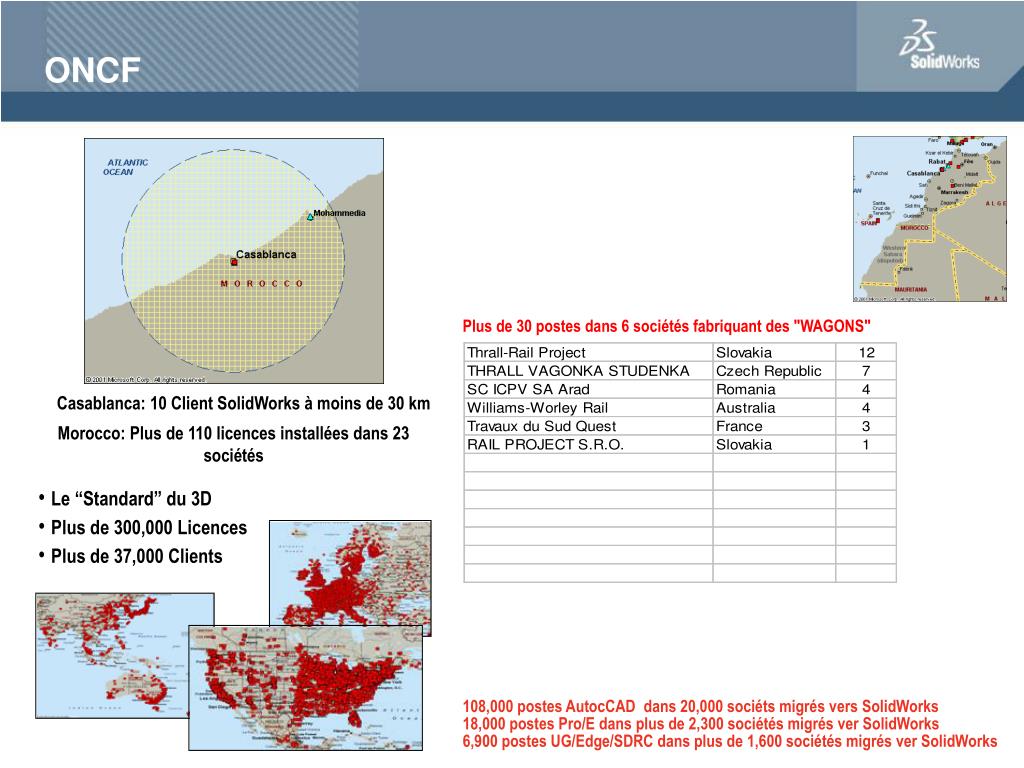The image size is (1024, 768).
Task: Select table cell 'Travaux du Sud Ouest'
Action: [x=588, y=426]
